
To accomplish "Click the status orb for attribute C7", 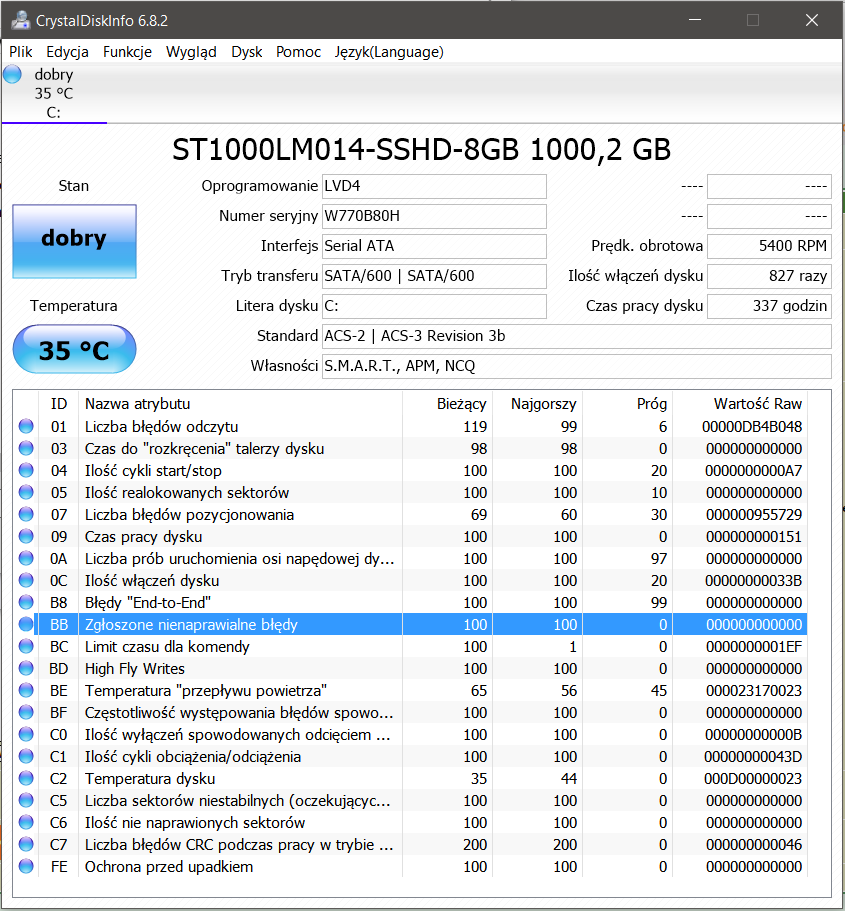I will [x=26, y=845].
